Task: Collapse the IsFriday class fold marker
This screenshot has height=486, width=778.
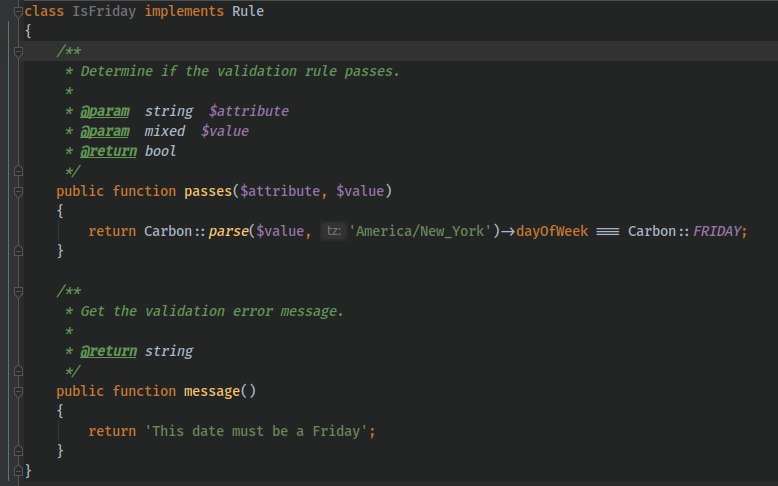Action: [x=18, y=11]
